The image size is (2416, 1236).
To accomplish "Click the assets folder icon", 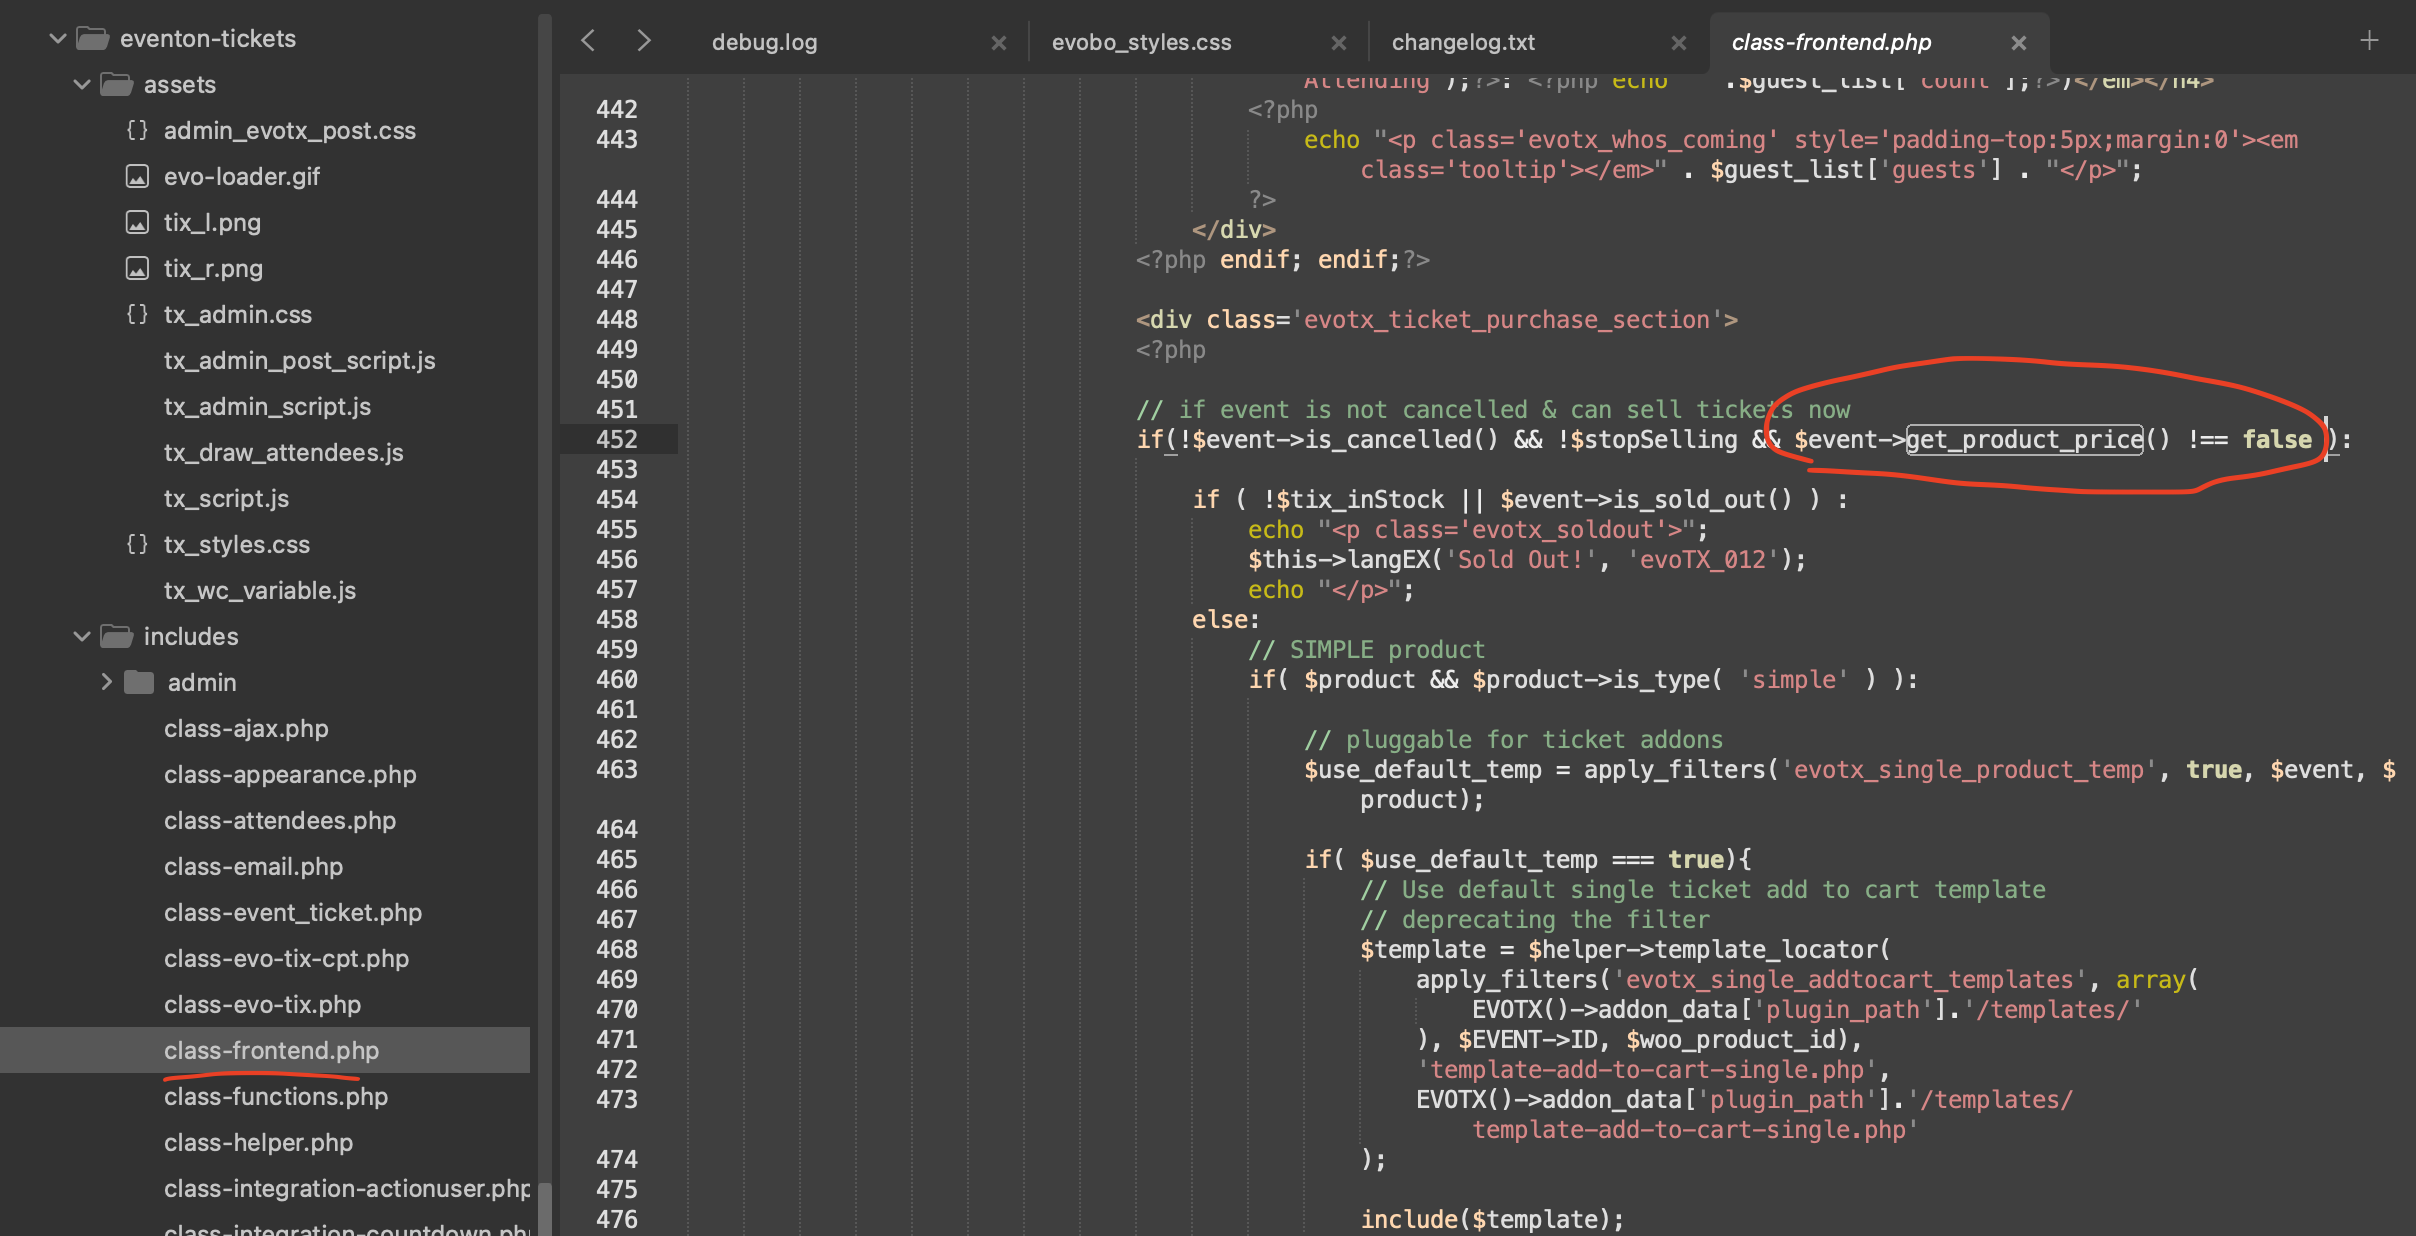I will click(x=117, y=85).
